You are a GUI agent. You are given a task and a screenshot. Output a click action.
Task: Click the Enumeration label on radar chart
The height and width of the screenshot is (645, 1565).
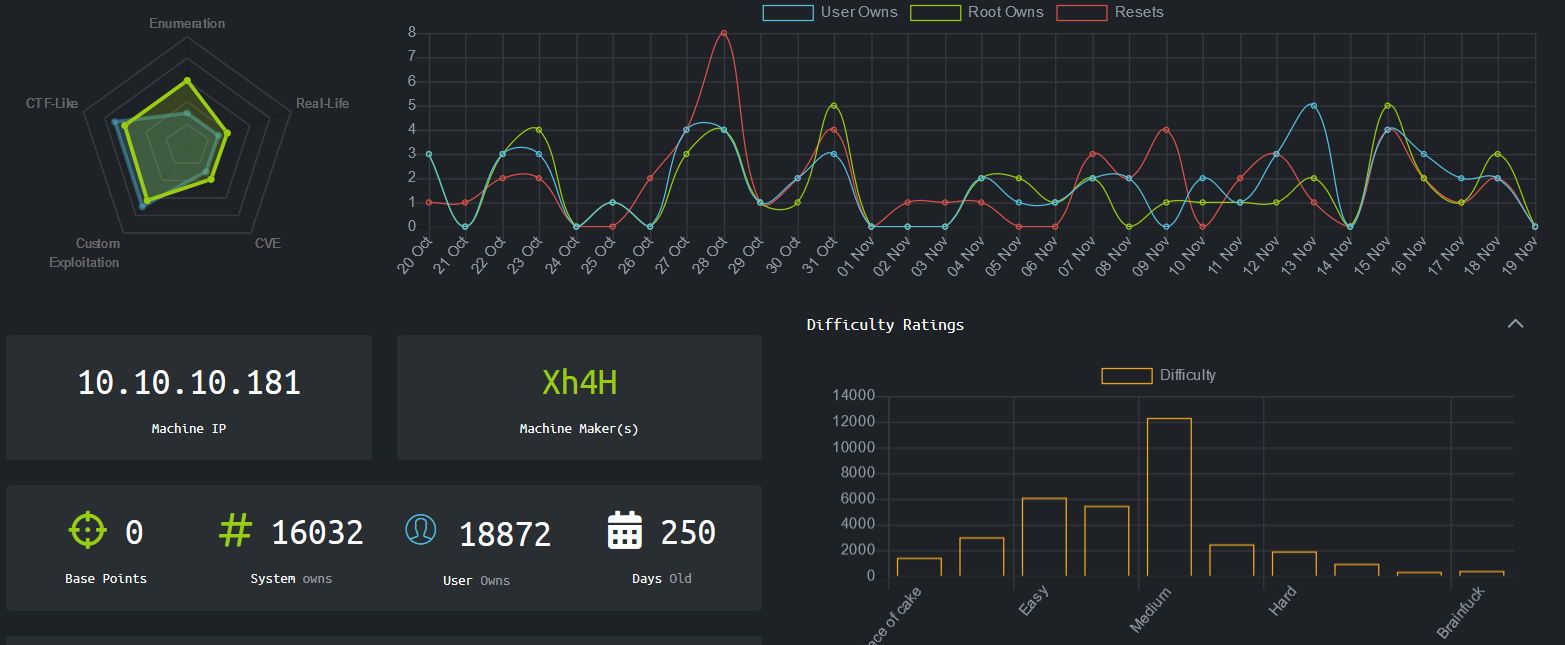coord(187,23)
